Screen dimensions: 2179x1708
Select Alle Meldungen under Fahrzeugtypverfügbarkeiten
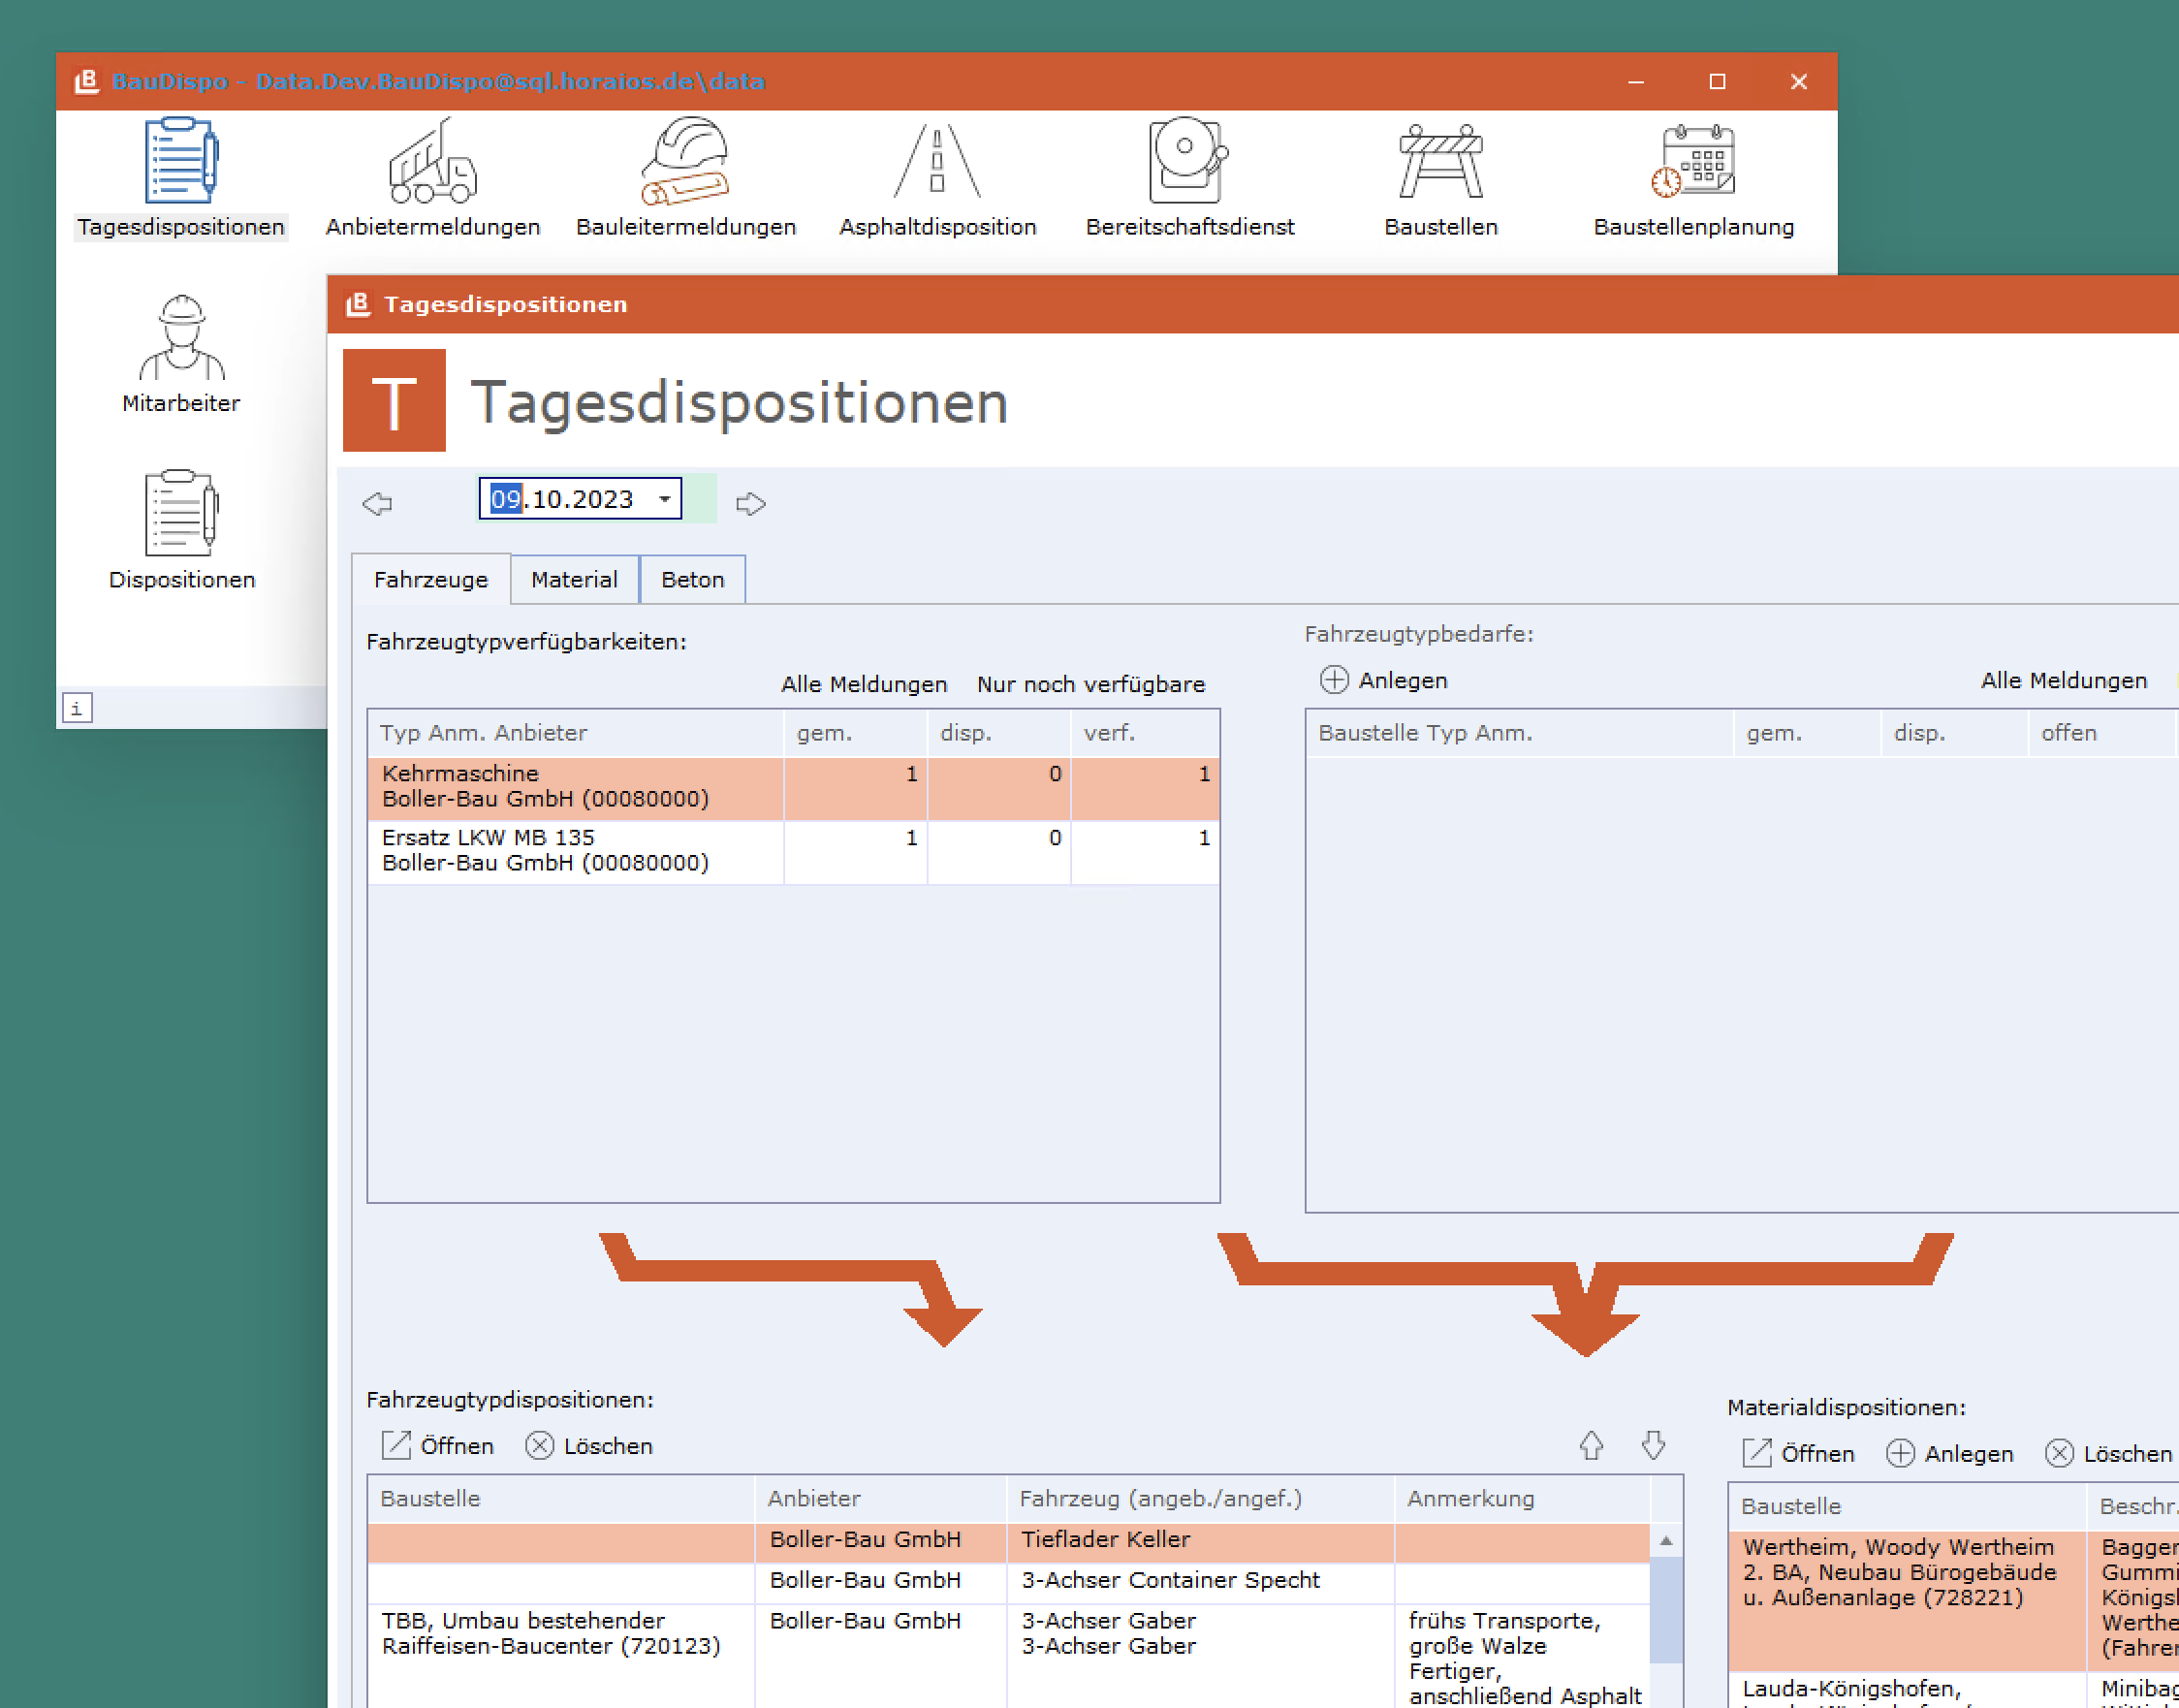(863, 685)
